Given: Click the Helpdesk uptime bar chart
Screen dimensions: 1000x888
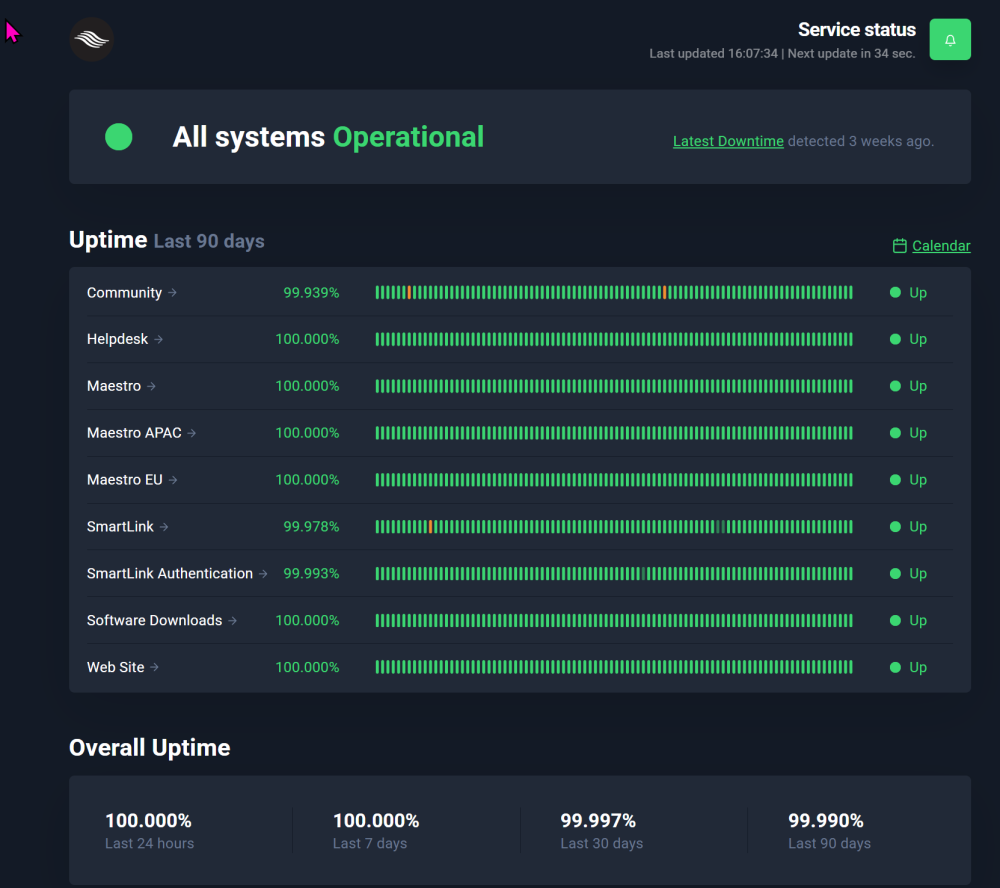Looking at the screenshot, I should [x=614, y=339].
